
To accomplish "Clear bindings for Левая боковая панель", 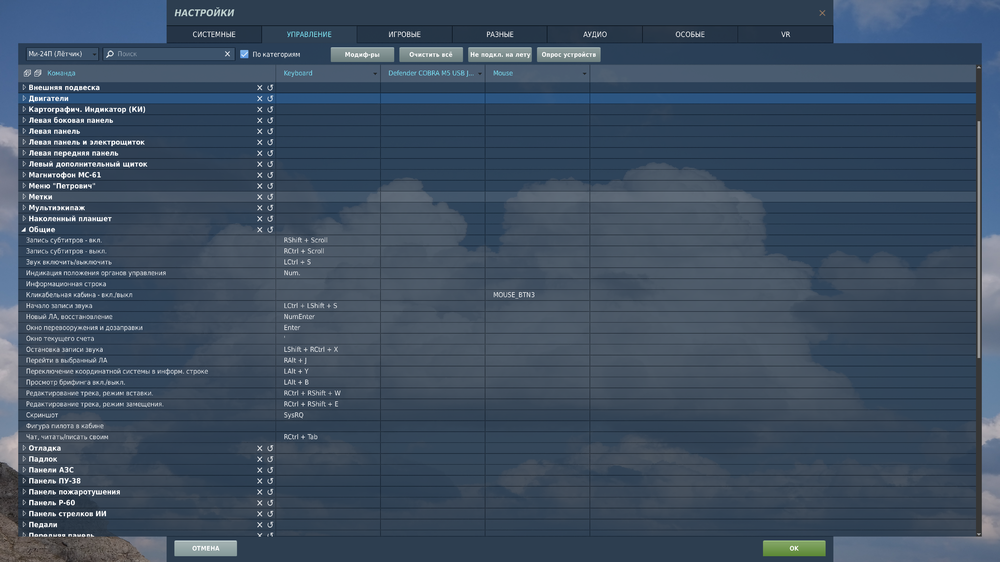I will click(260, 120).
